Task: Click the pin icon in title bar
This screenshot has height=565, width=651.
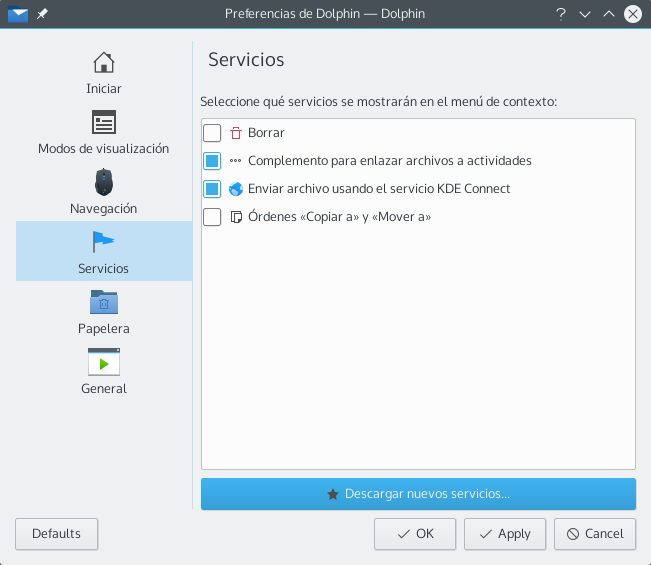Action: coord(42,14)
